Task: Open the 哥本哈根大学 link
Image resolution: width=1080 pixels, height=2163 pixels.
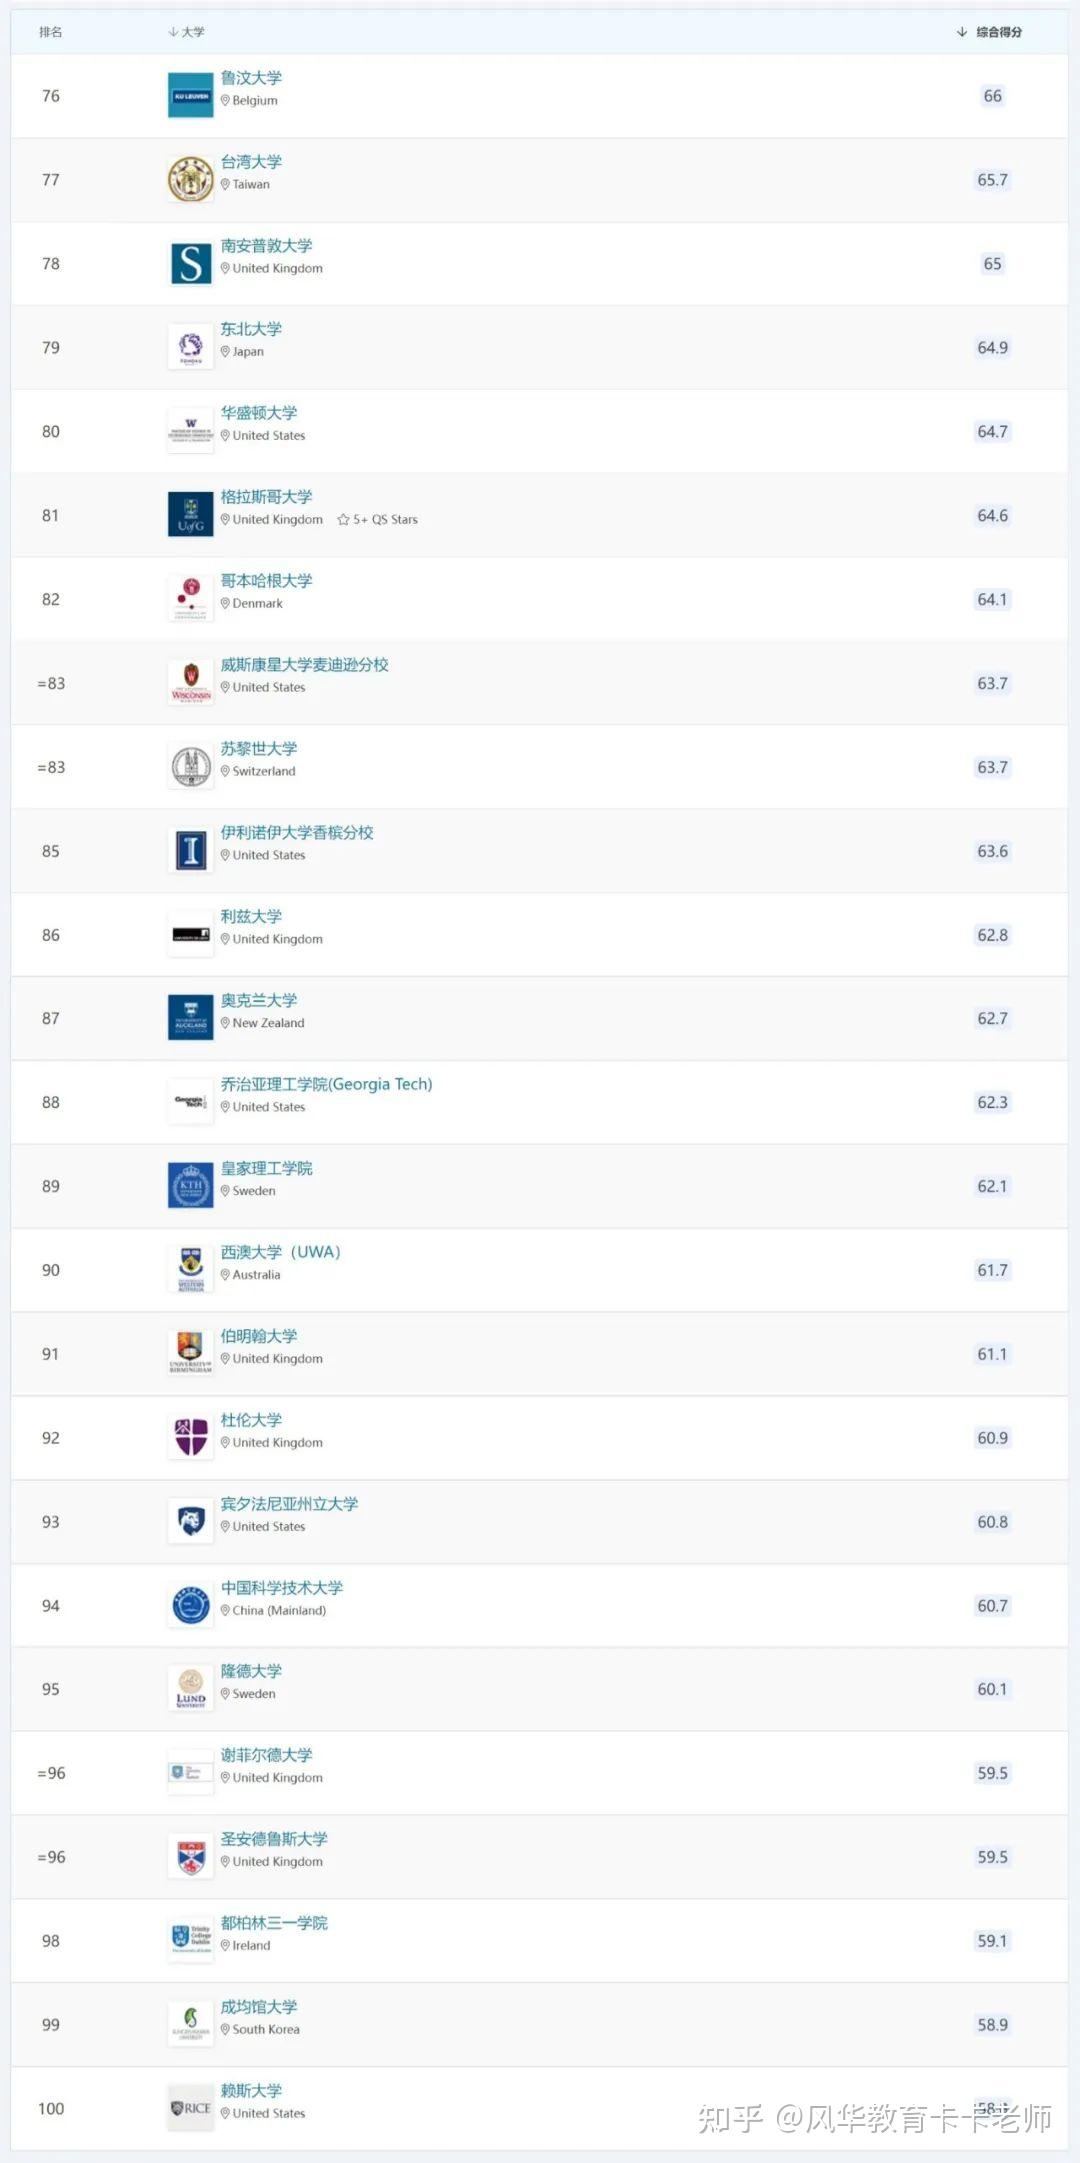Action: point(266,581)
